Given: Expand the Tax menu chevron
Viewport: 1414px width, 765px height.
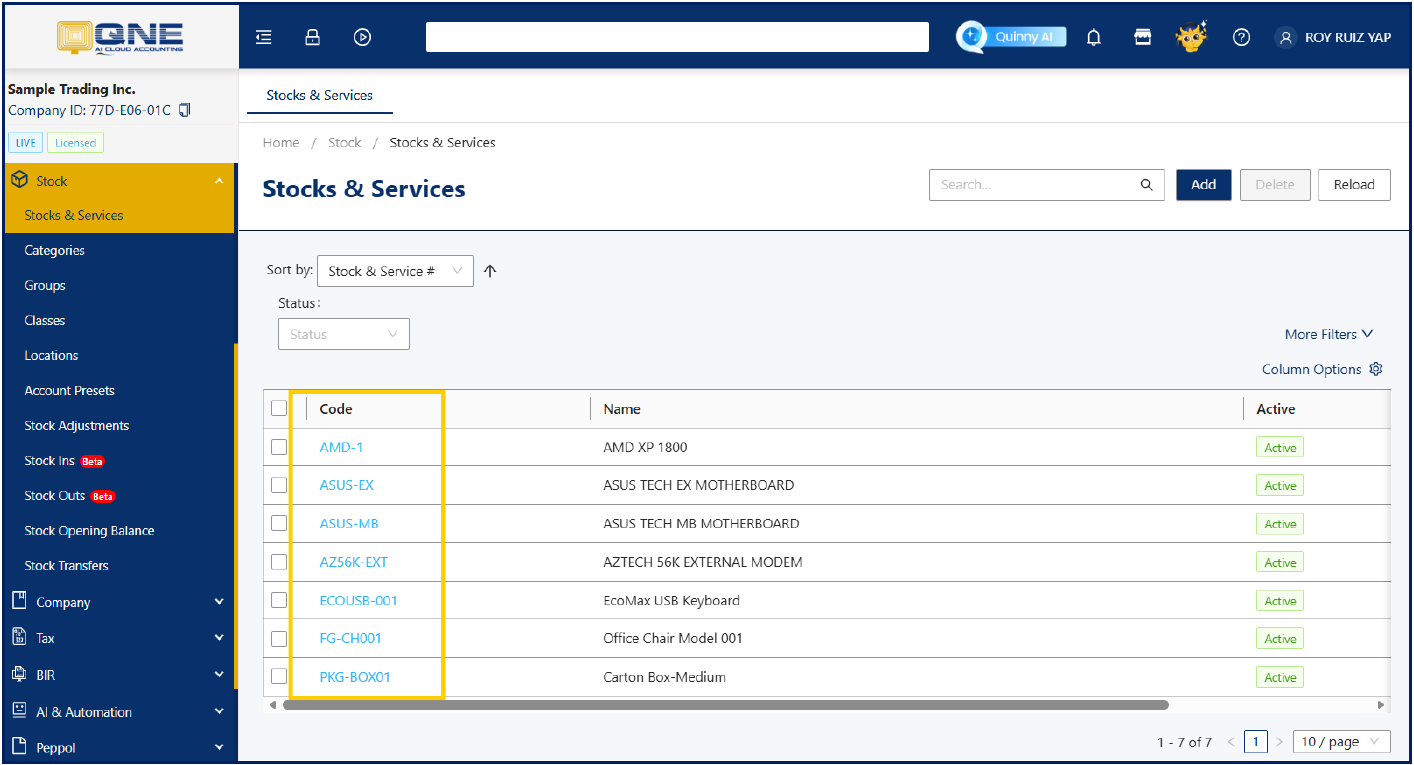Looking at the screenshot, I should pos(219,638).
